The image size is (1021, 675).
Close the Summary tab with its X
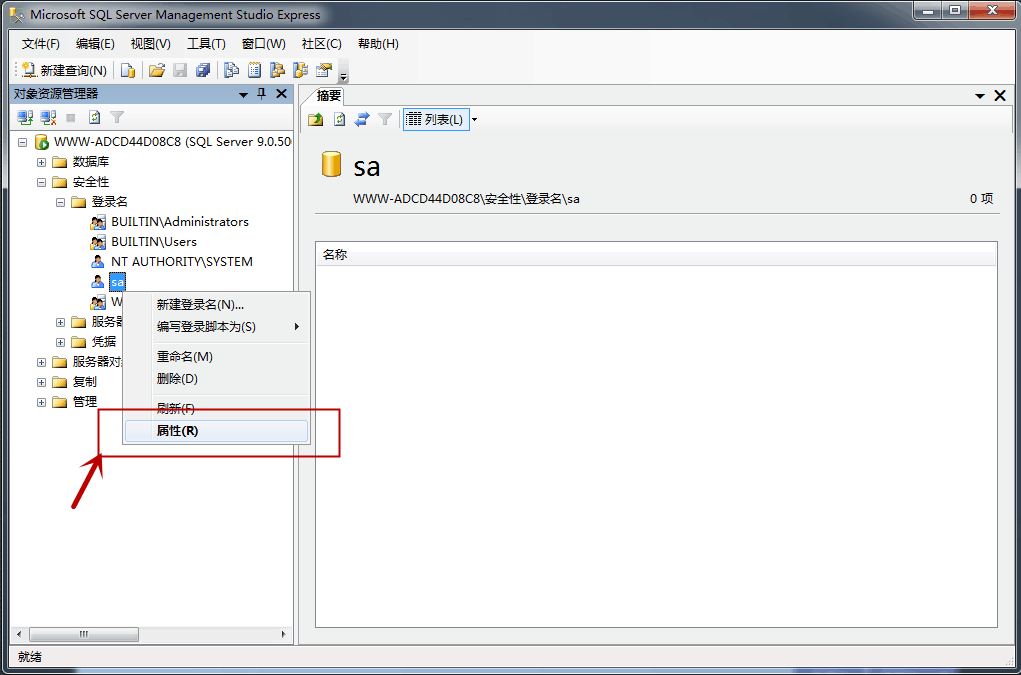coord(1000,96)
